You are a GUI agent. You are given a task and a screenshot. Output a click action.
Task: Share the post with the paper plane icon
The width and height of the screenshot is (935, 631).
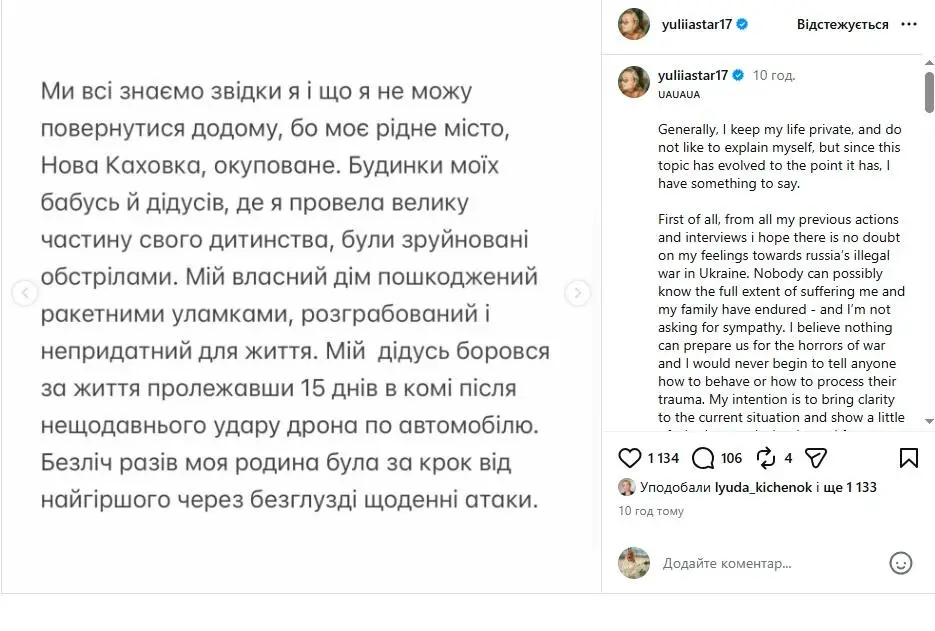click(816, 458)
